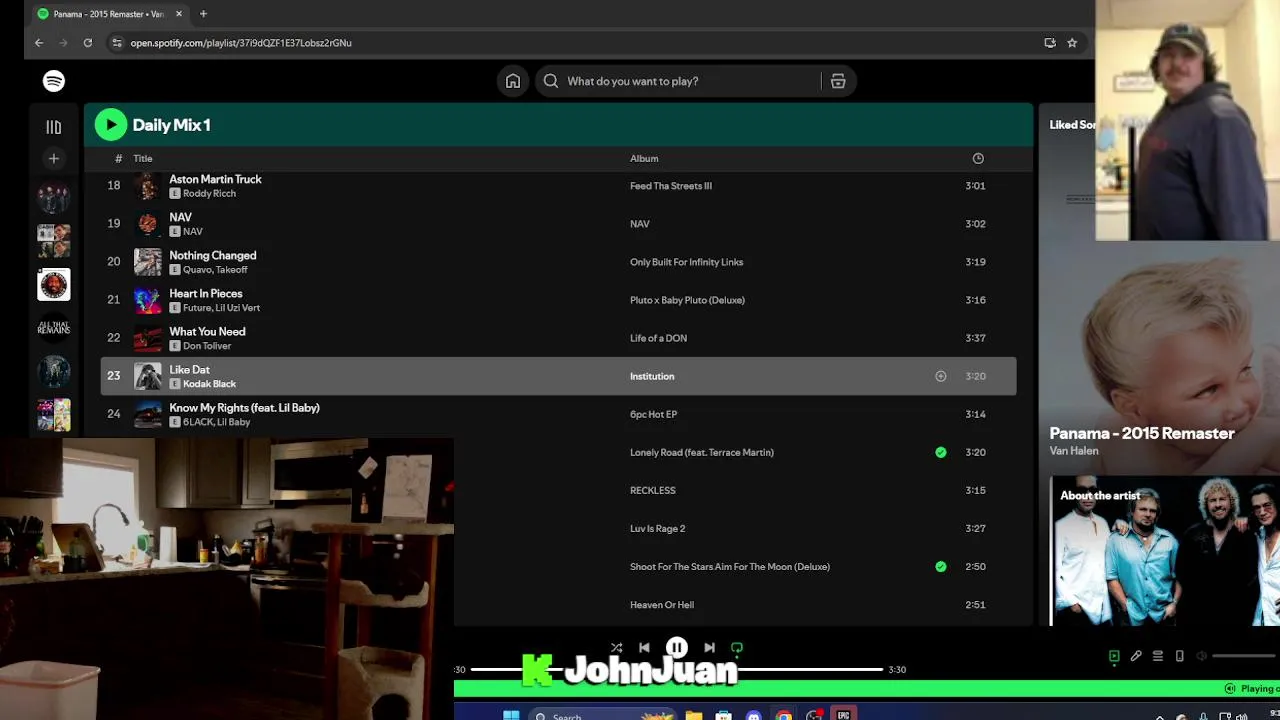Open first playlist thumbnail in library sidebar

(x=54, y=198)
